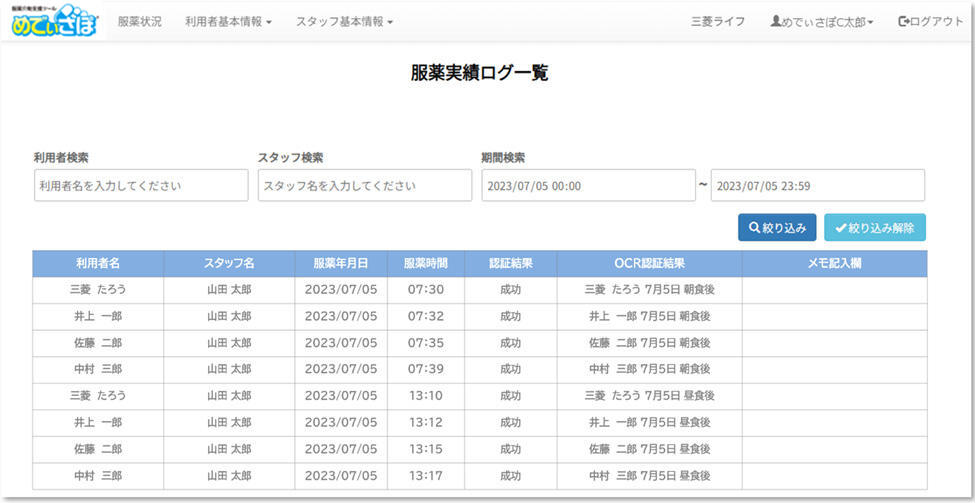The image size is (980, 503).
Task: Click the 服薬時間 column header
Action: [426, 264]
